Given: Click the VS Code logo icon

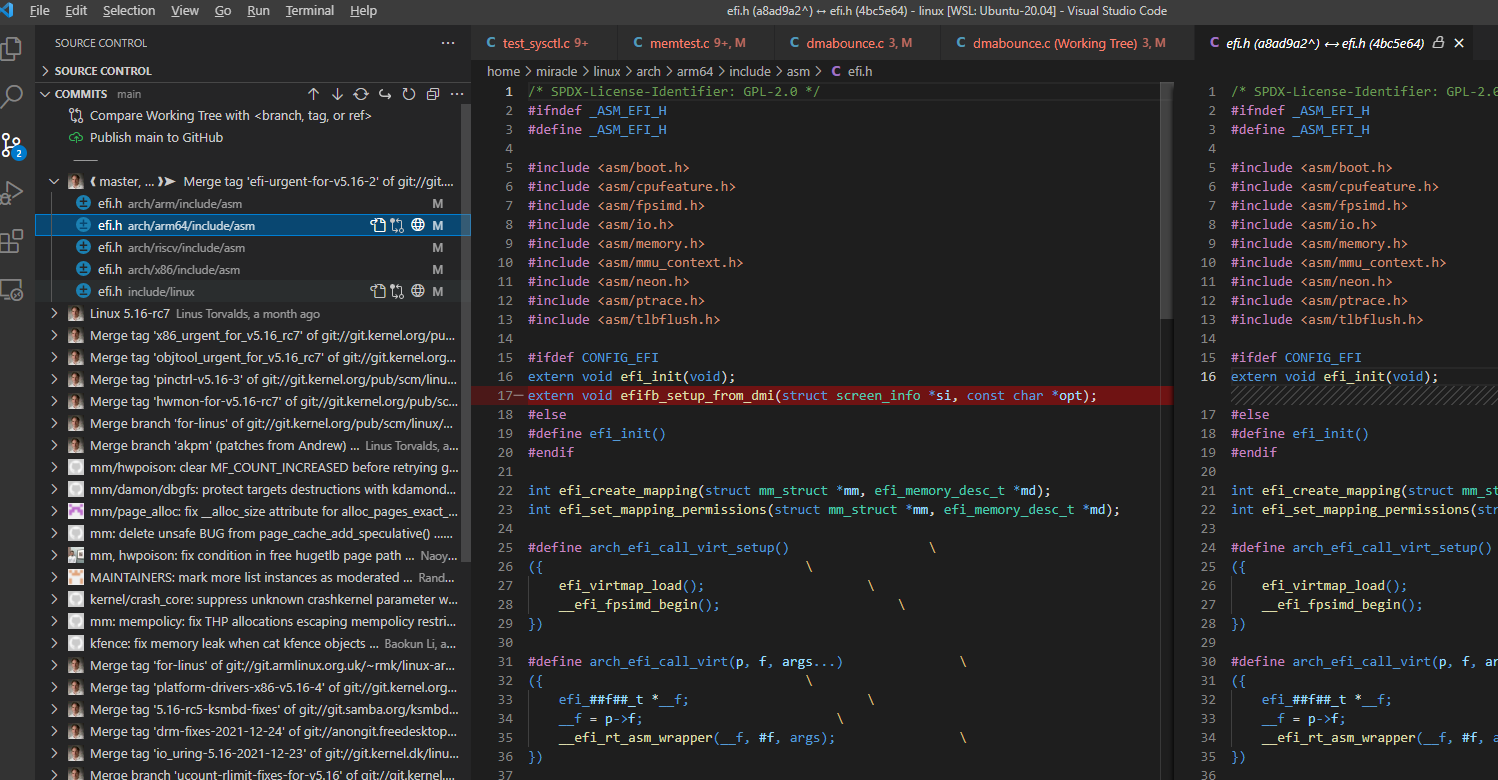Looking at the screenshot, I should (8, 11).
